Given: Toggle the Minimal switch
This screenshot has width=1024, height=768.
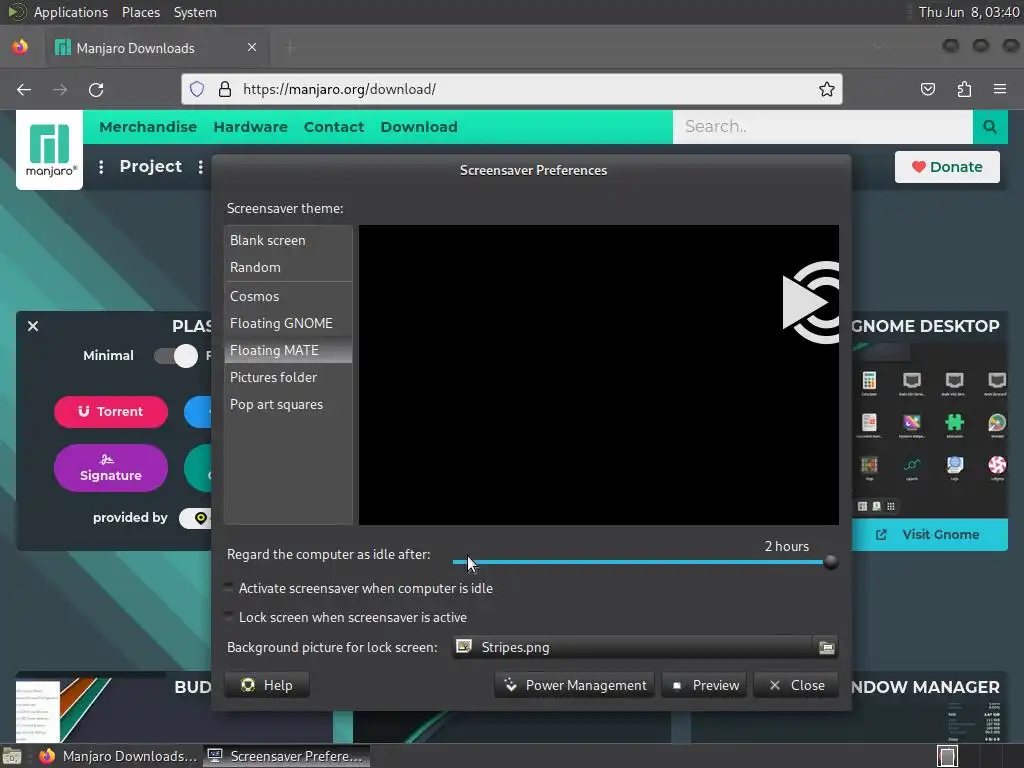Looking at the screenshot, I should [176, 356].
